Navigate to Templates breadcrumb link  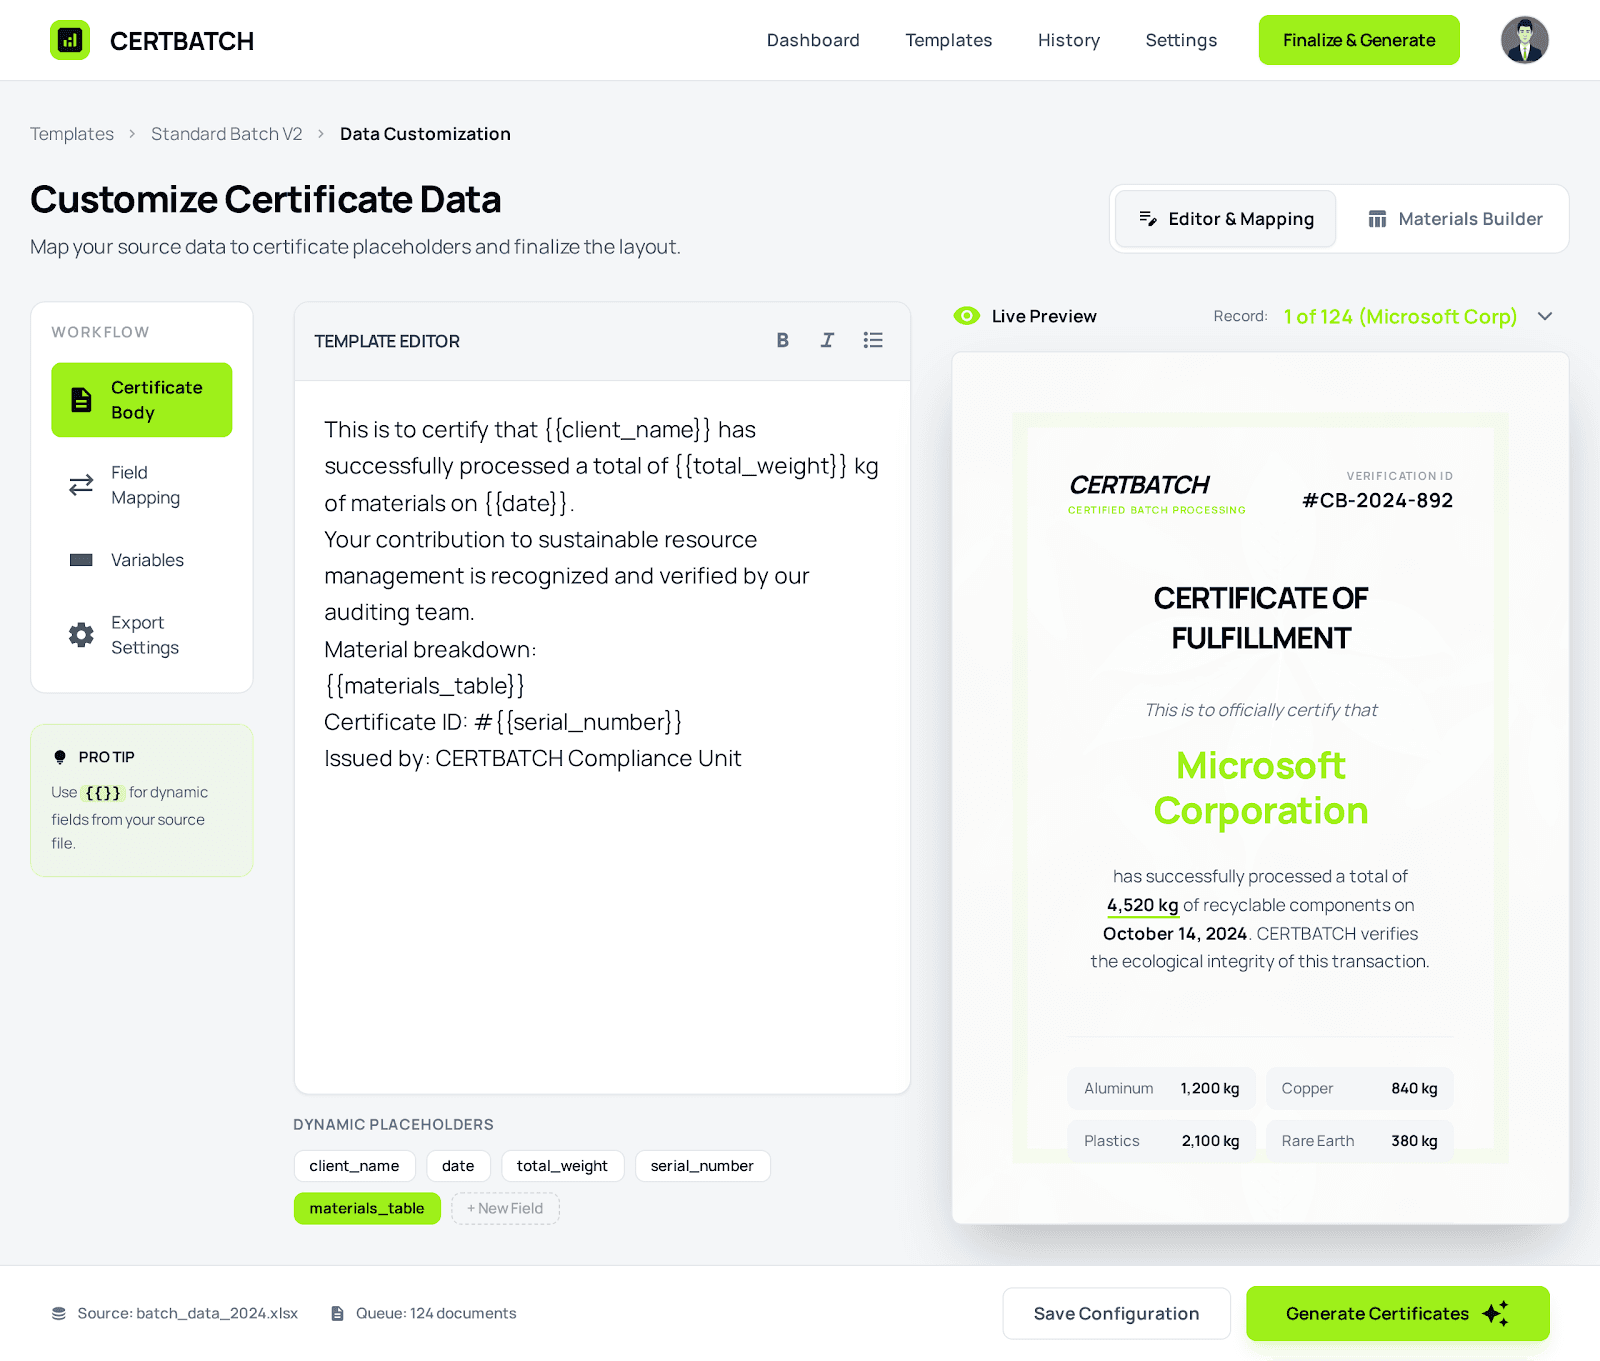pyautogui.click(x=72, y=134)
